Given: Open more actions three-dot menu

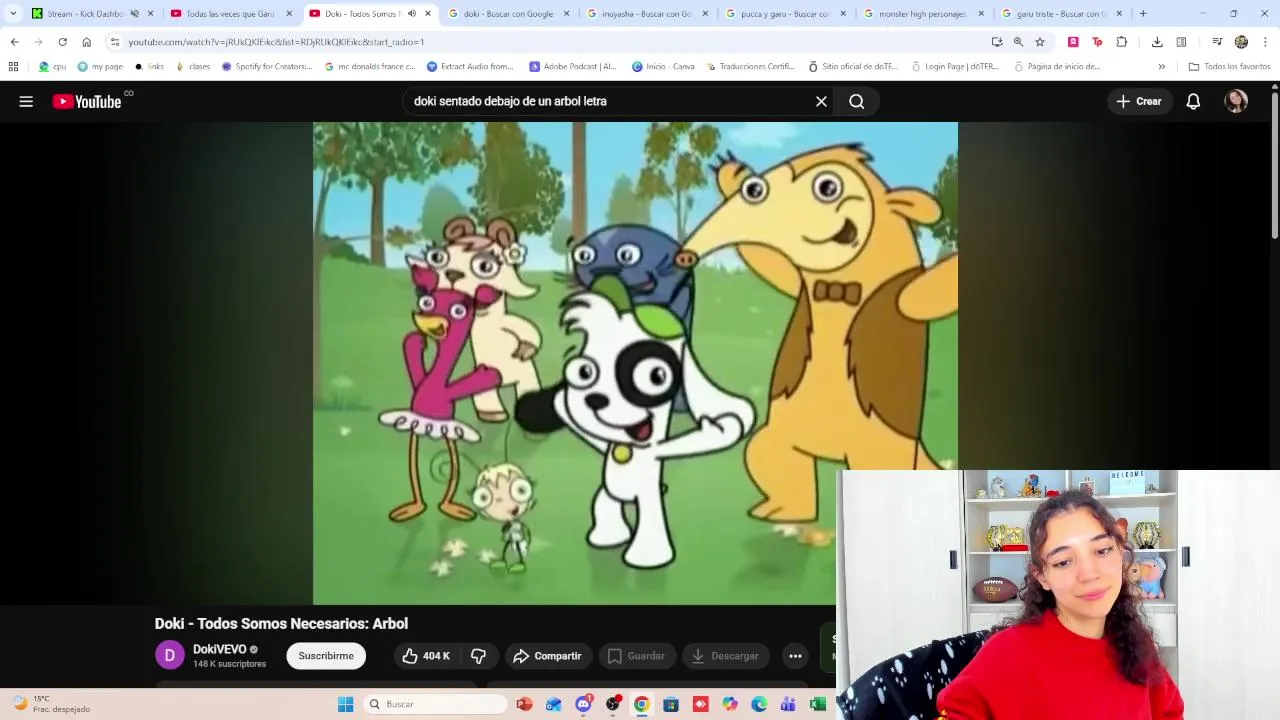Looking at the screenshot, I should 795,656.
